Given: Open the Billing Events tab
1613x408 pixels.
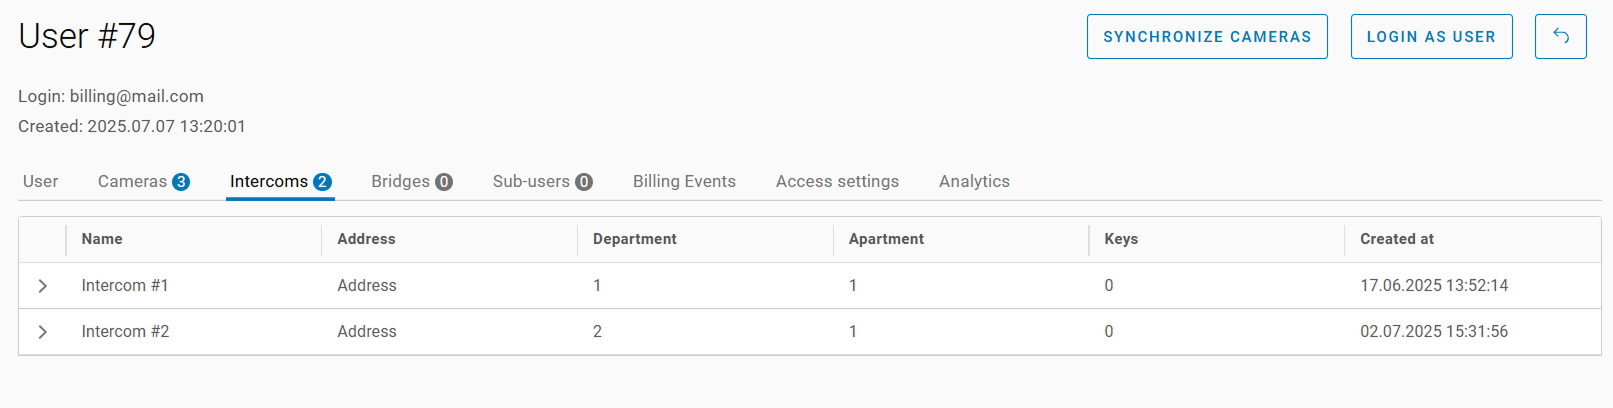Looking at the screenshot, I should (x=684, y=181).
